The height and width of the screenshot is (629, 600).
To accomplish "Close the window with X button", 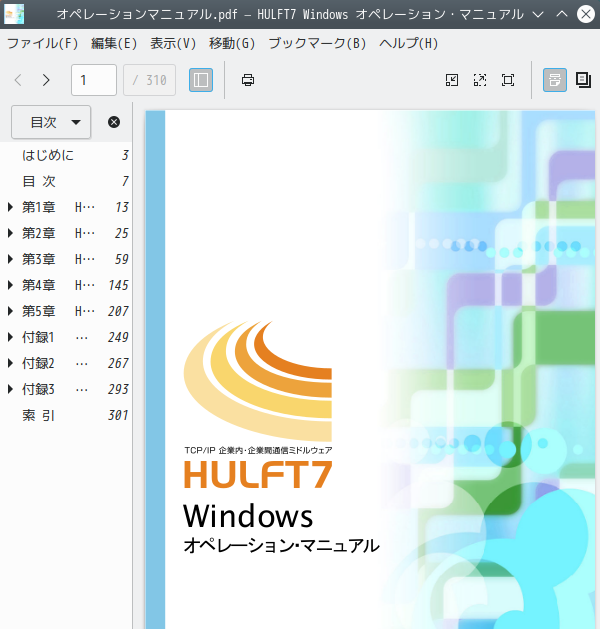I will tap(586, 14).
